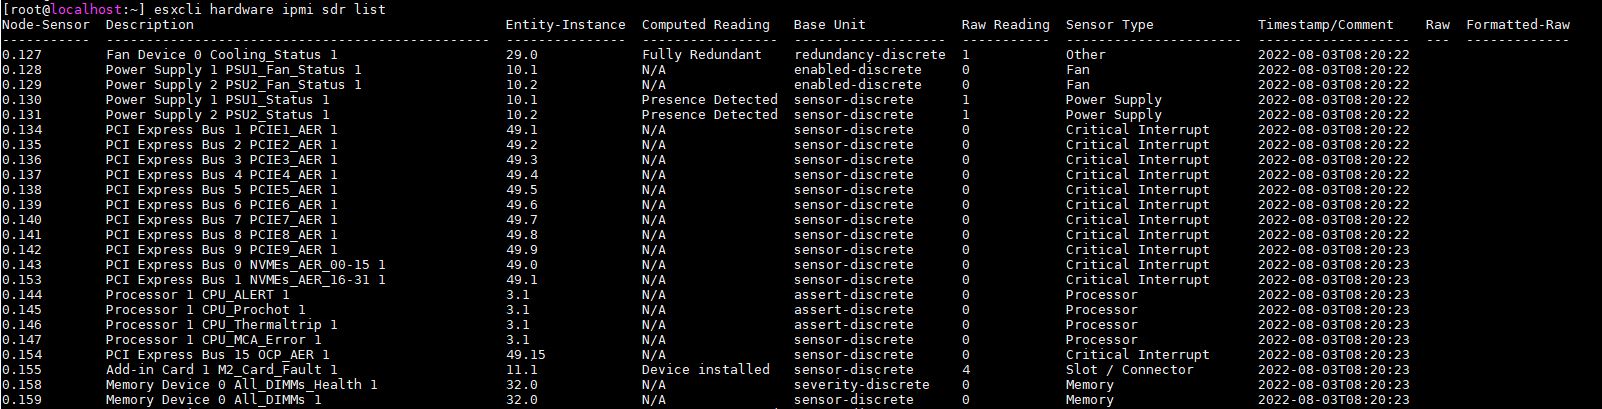Click the Slot / Connector sensor type
Viewport: 1602px width, 409px height.
[1130, 370]
